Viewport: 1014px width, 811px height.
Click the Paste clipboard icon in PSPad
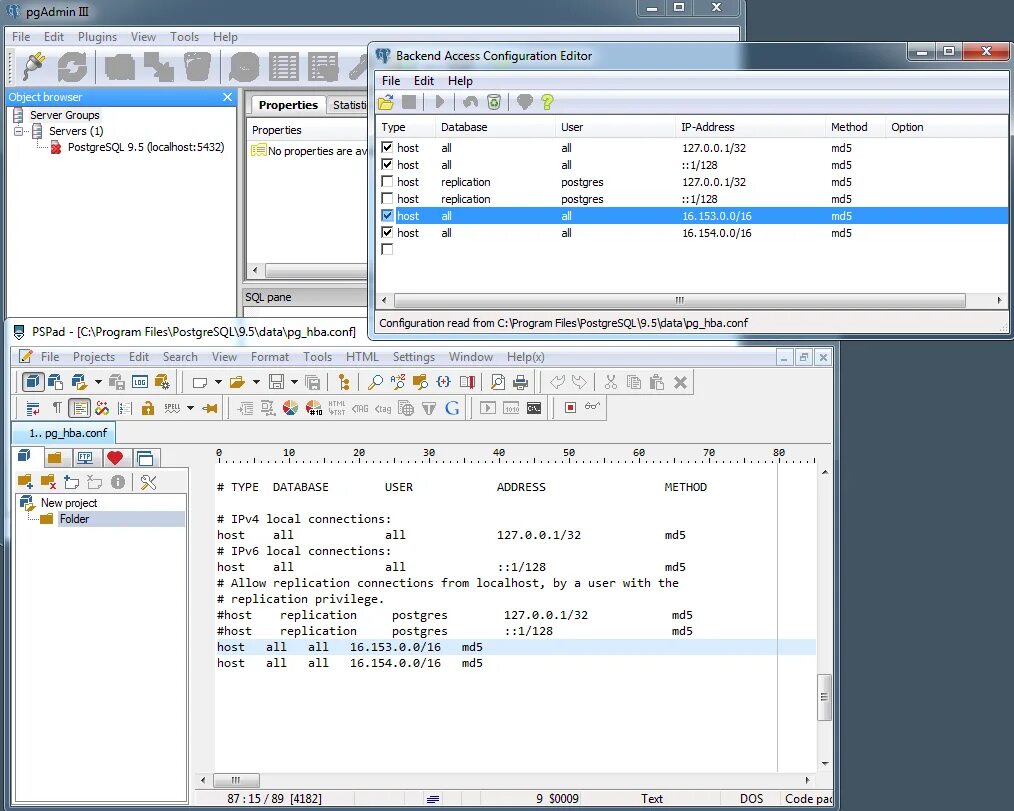[x=657, y=382]
